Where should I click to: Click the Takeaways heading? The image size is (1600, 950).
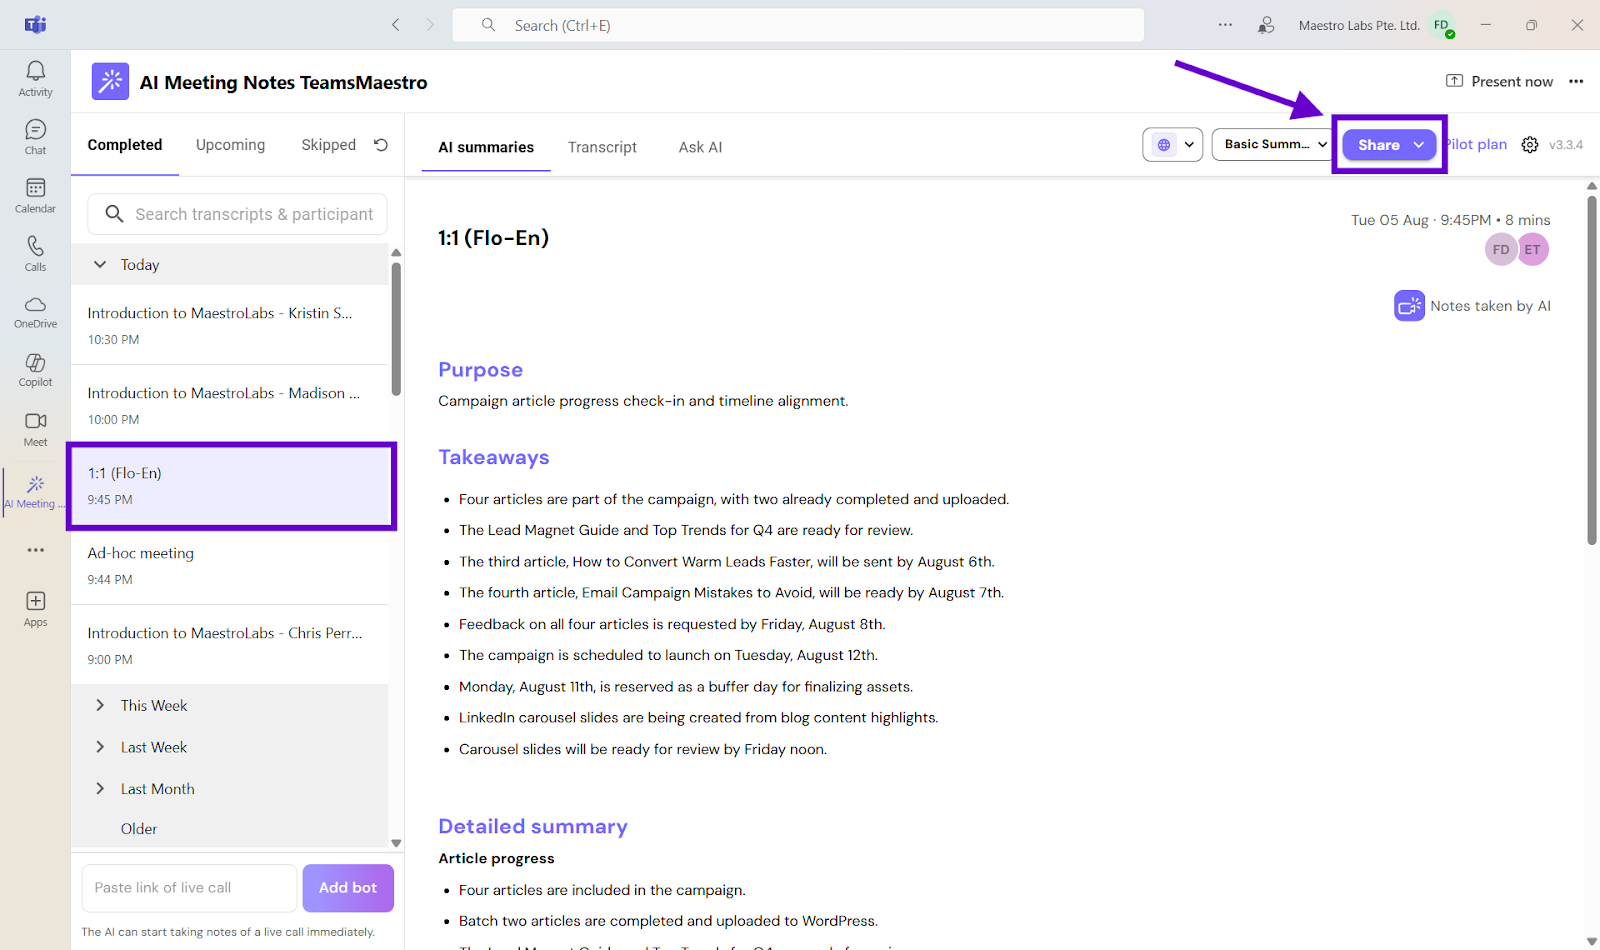pyautogui.click(x=494, y=457)
